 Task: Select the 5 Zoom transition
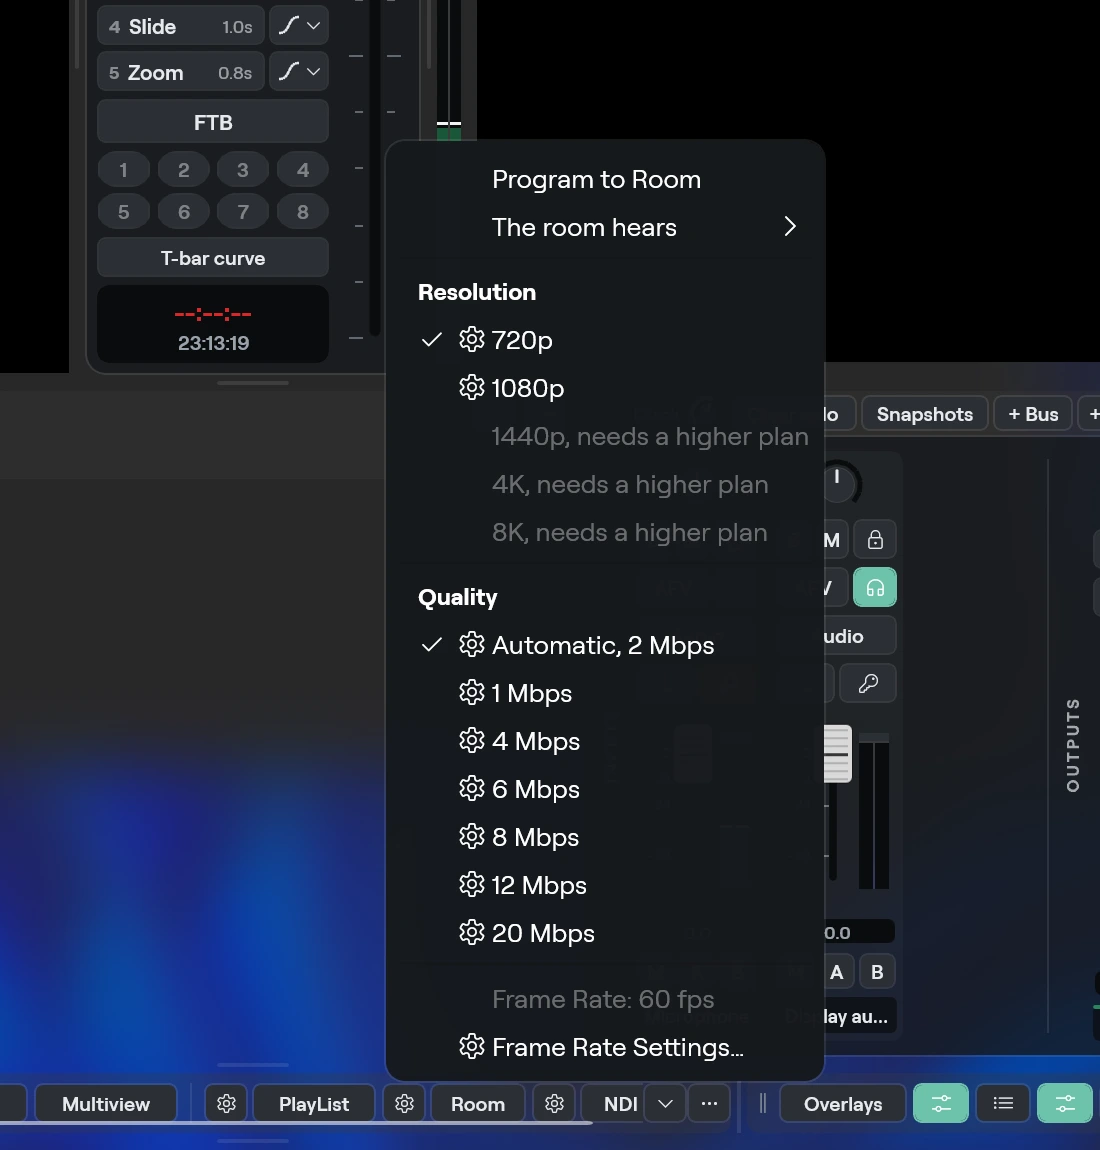pos(180,72)
